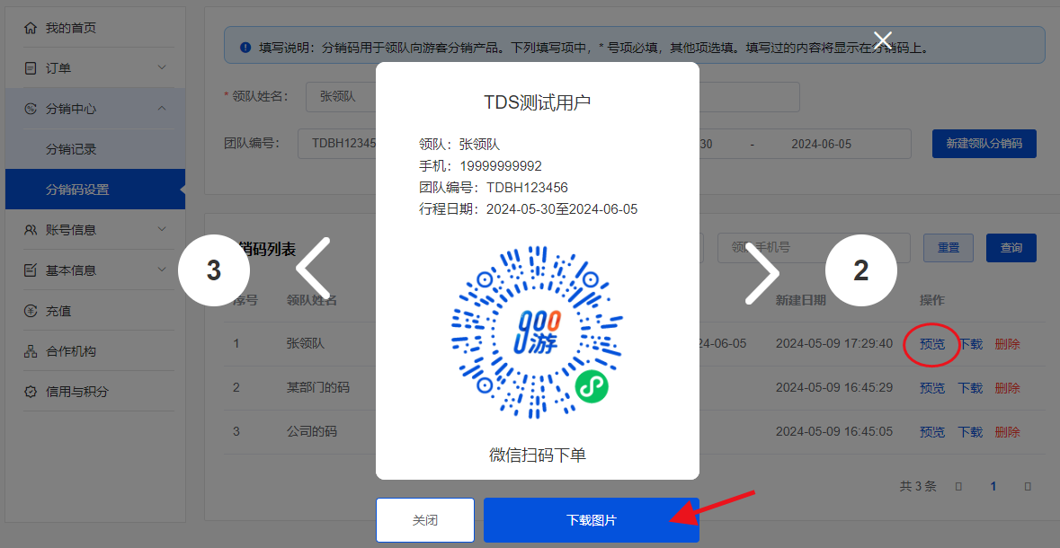The image size is (1060, 548).
Task: Click the 2024-05-09 17:29:40 date cell
Action: coord(834,344)
